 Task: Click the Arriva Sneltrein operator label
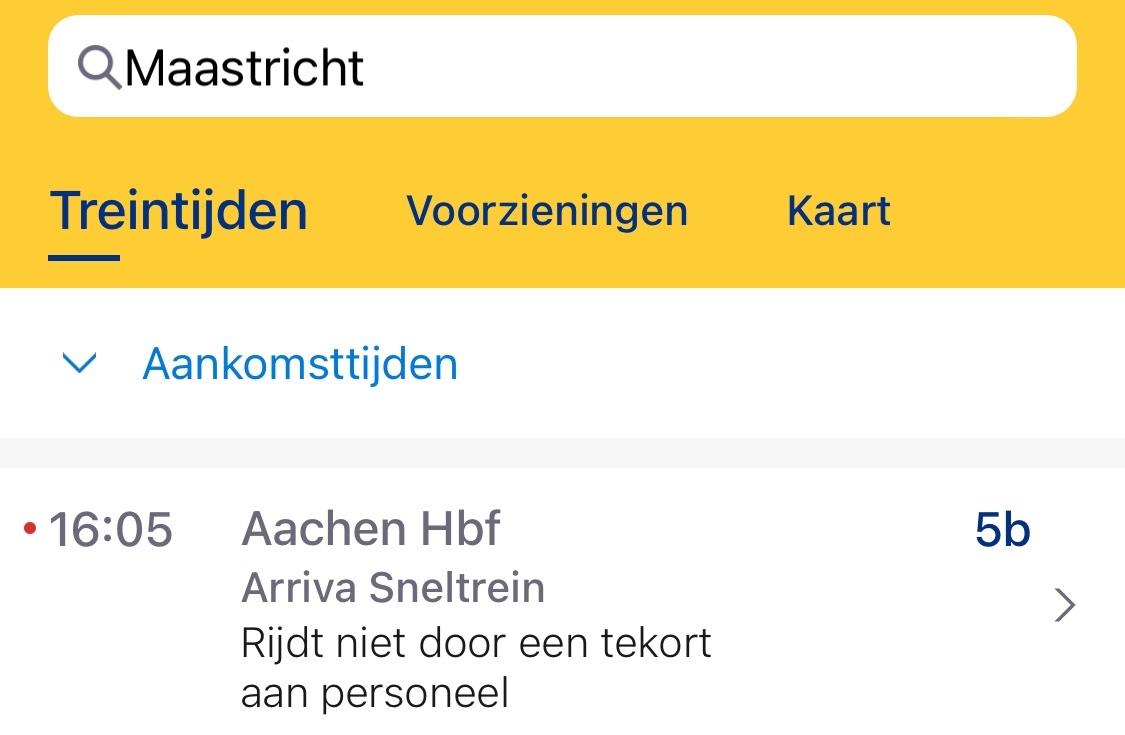coord(393,588)
